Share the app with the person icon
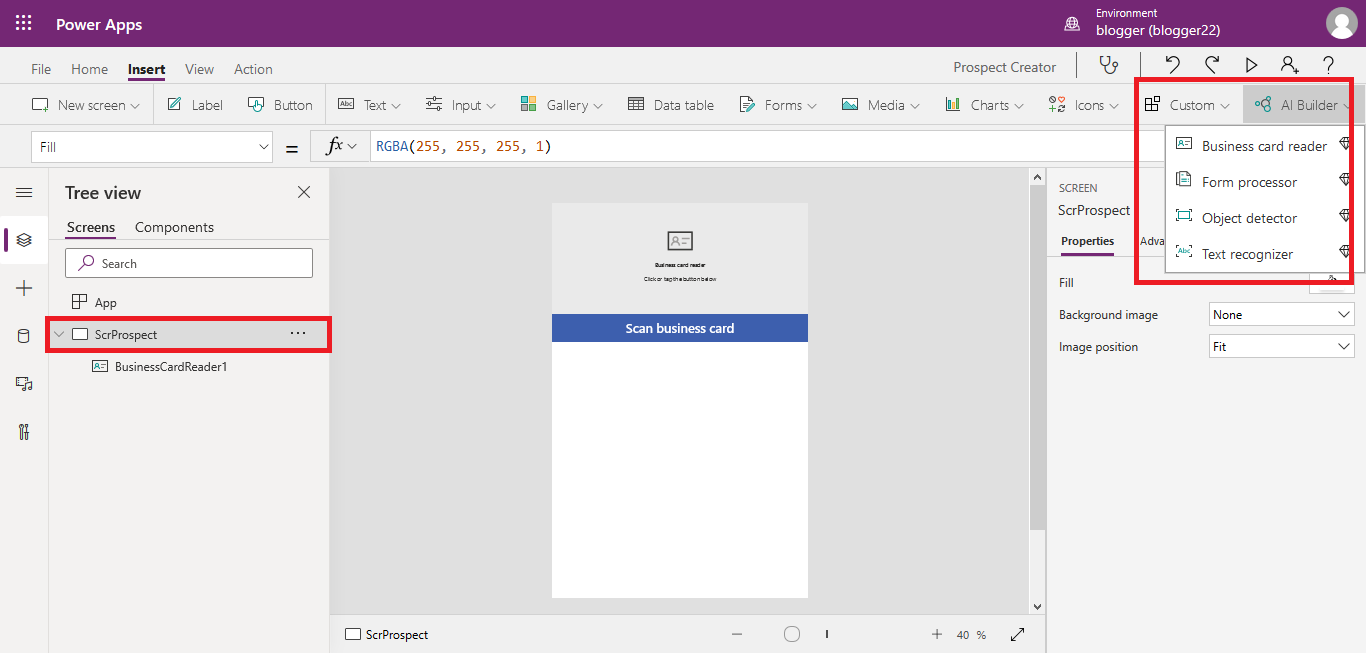This screenshot has width=1366, height=653. coord(1290,65)
